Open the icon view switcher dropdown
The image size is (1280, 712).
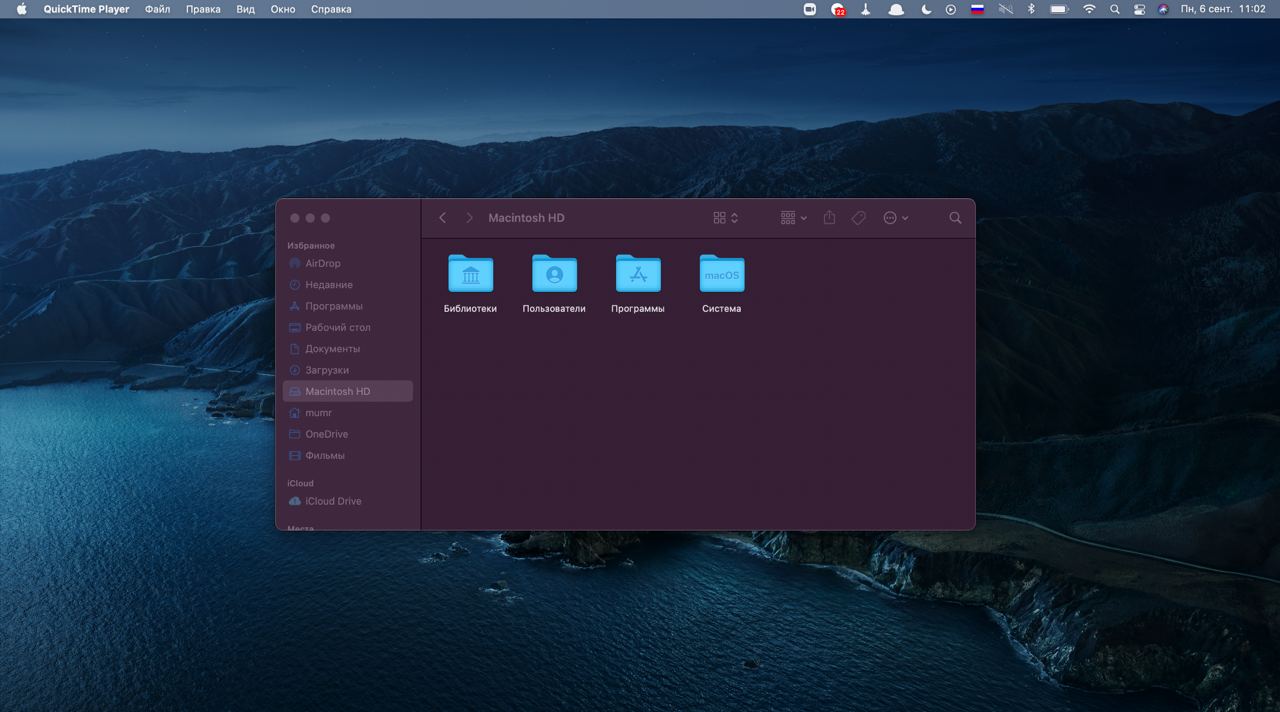[726, 218]
